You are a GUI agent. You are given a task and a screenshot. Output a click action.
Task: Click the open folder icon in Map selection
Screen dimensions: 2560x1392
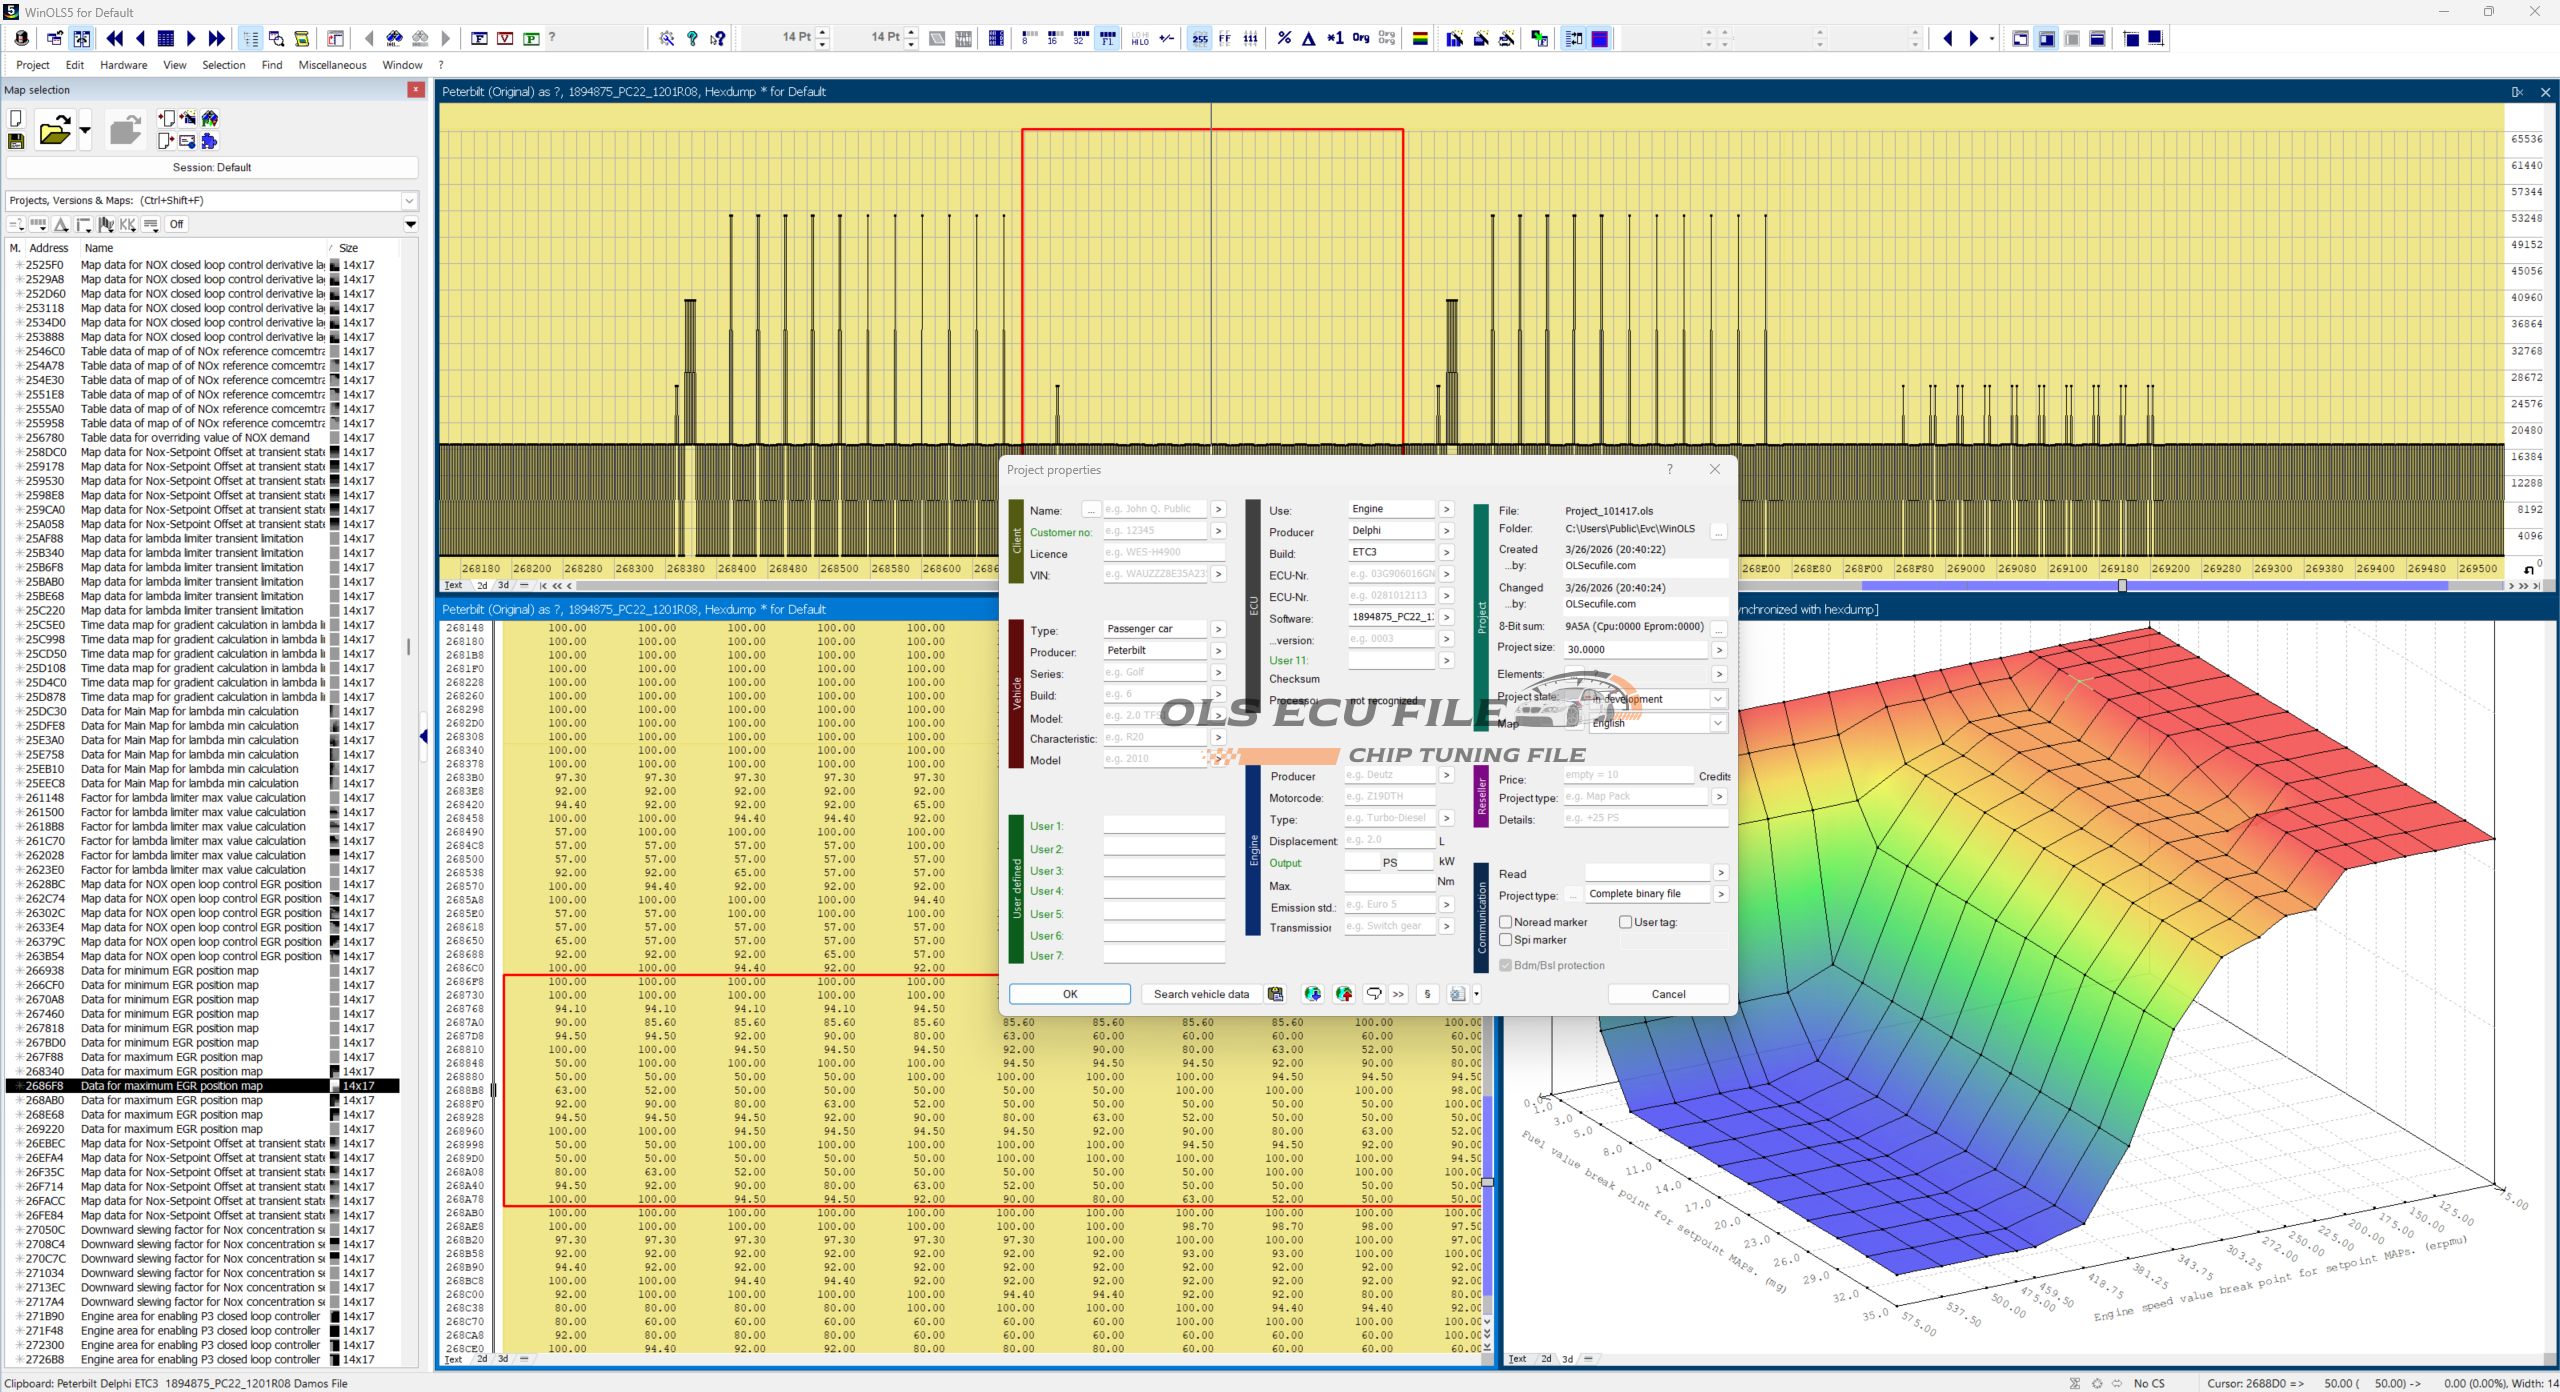(54, 130)
